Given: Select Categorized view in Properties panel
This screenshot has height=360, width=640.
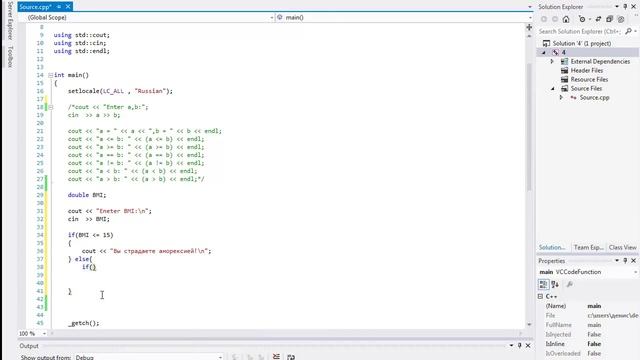Looking at the screenshot, I should (x=543, y=284).
